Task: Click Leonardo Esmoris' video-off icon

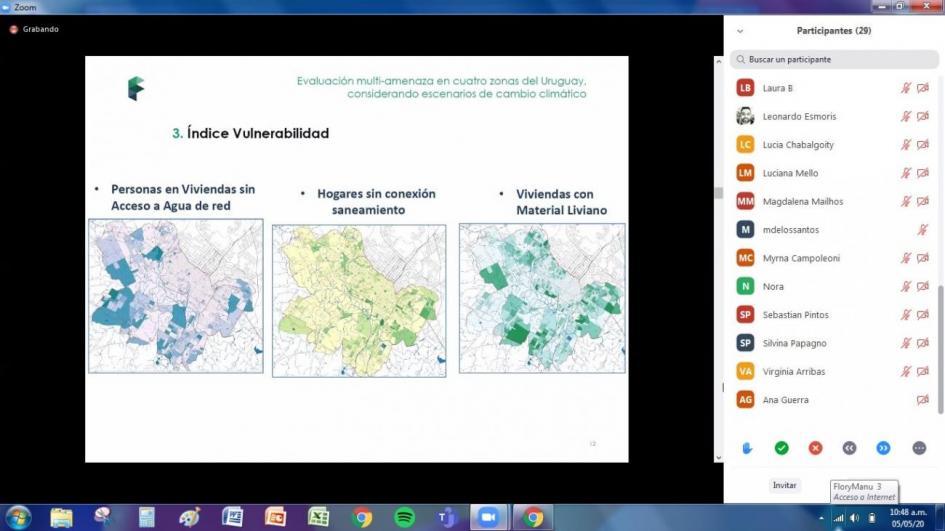Action: click(923, 116)
